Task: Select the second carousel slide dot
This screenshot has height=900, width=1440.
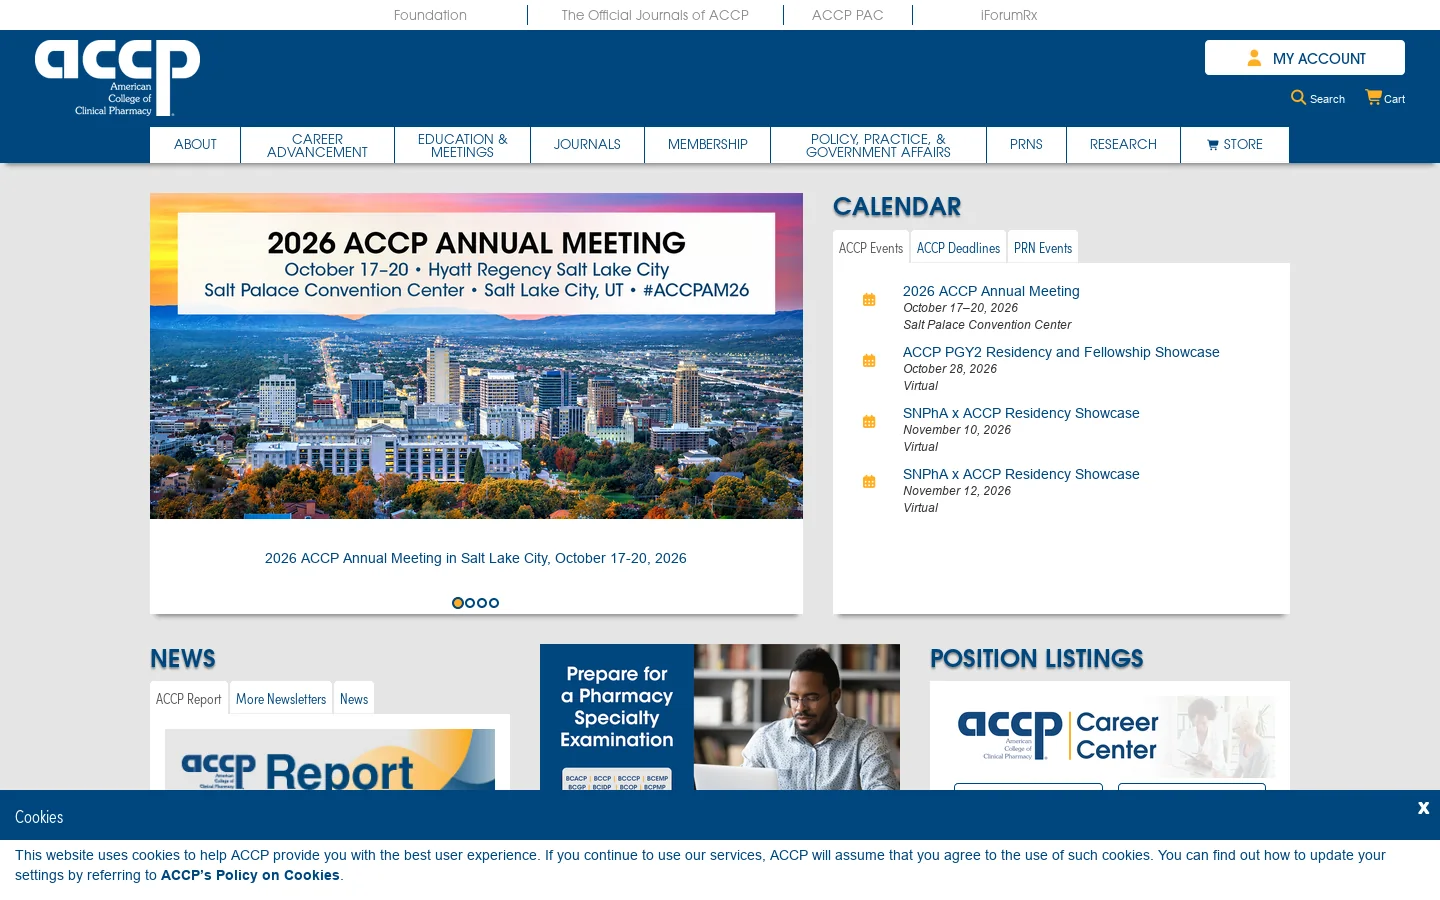Action: (470, 603)
